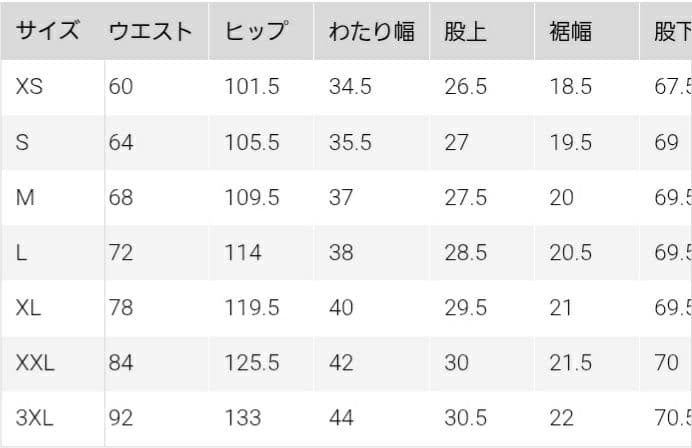The image size is (692, 448).
Task: Click the XL thigh width value 40
Action: click(x=341, y=307)
